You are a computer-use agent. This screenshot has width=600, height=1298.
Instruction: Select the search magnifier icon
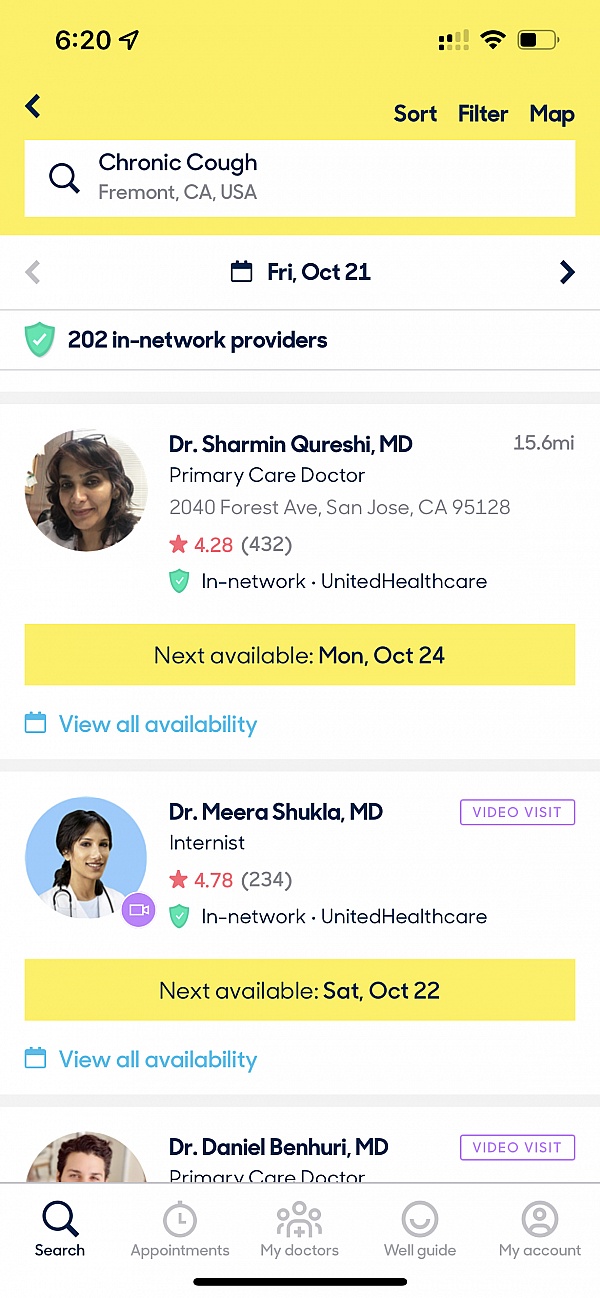pyautogui.click(x=63, y=177)
